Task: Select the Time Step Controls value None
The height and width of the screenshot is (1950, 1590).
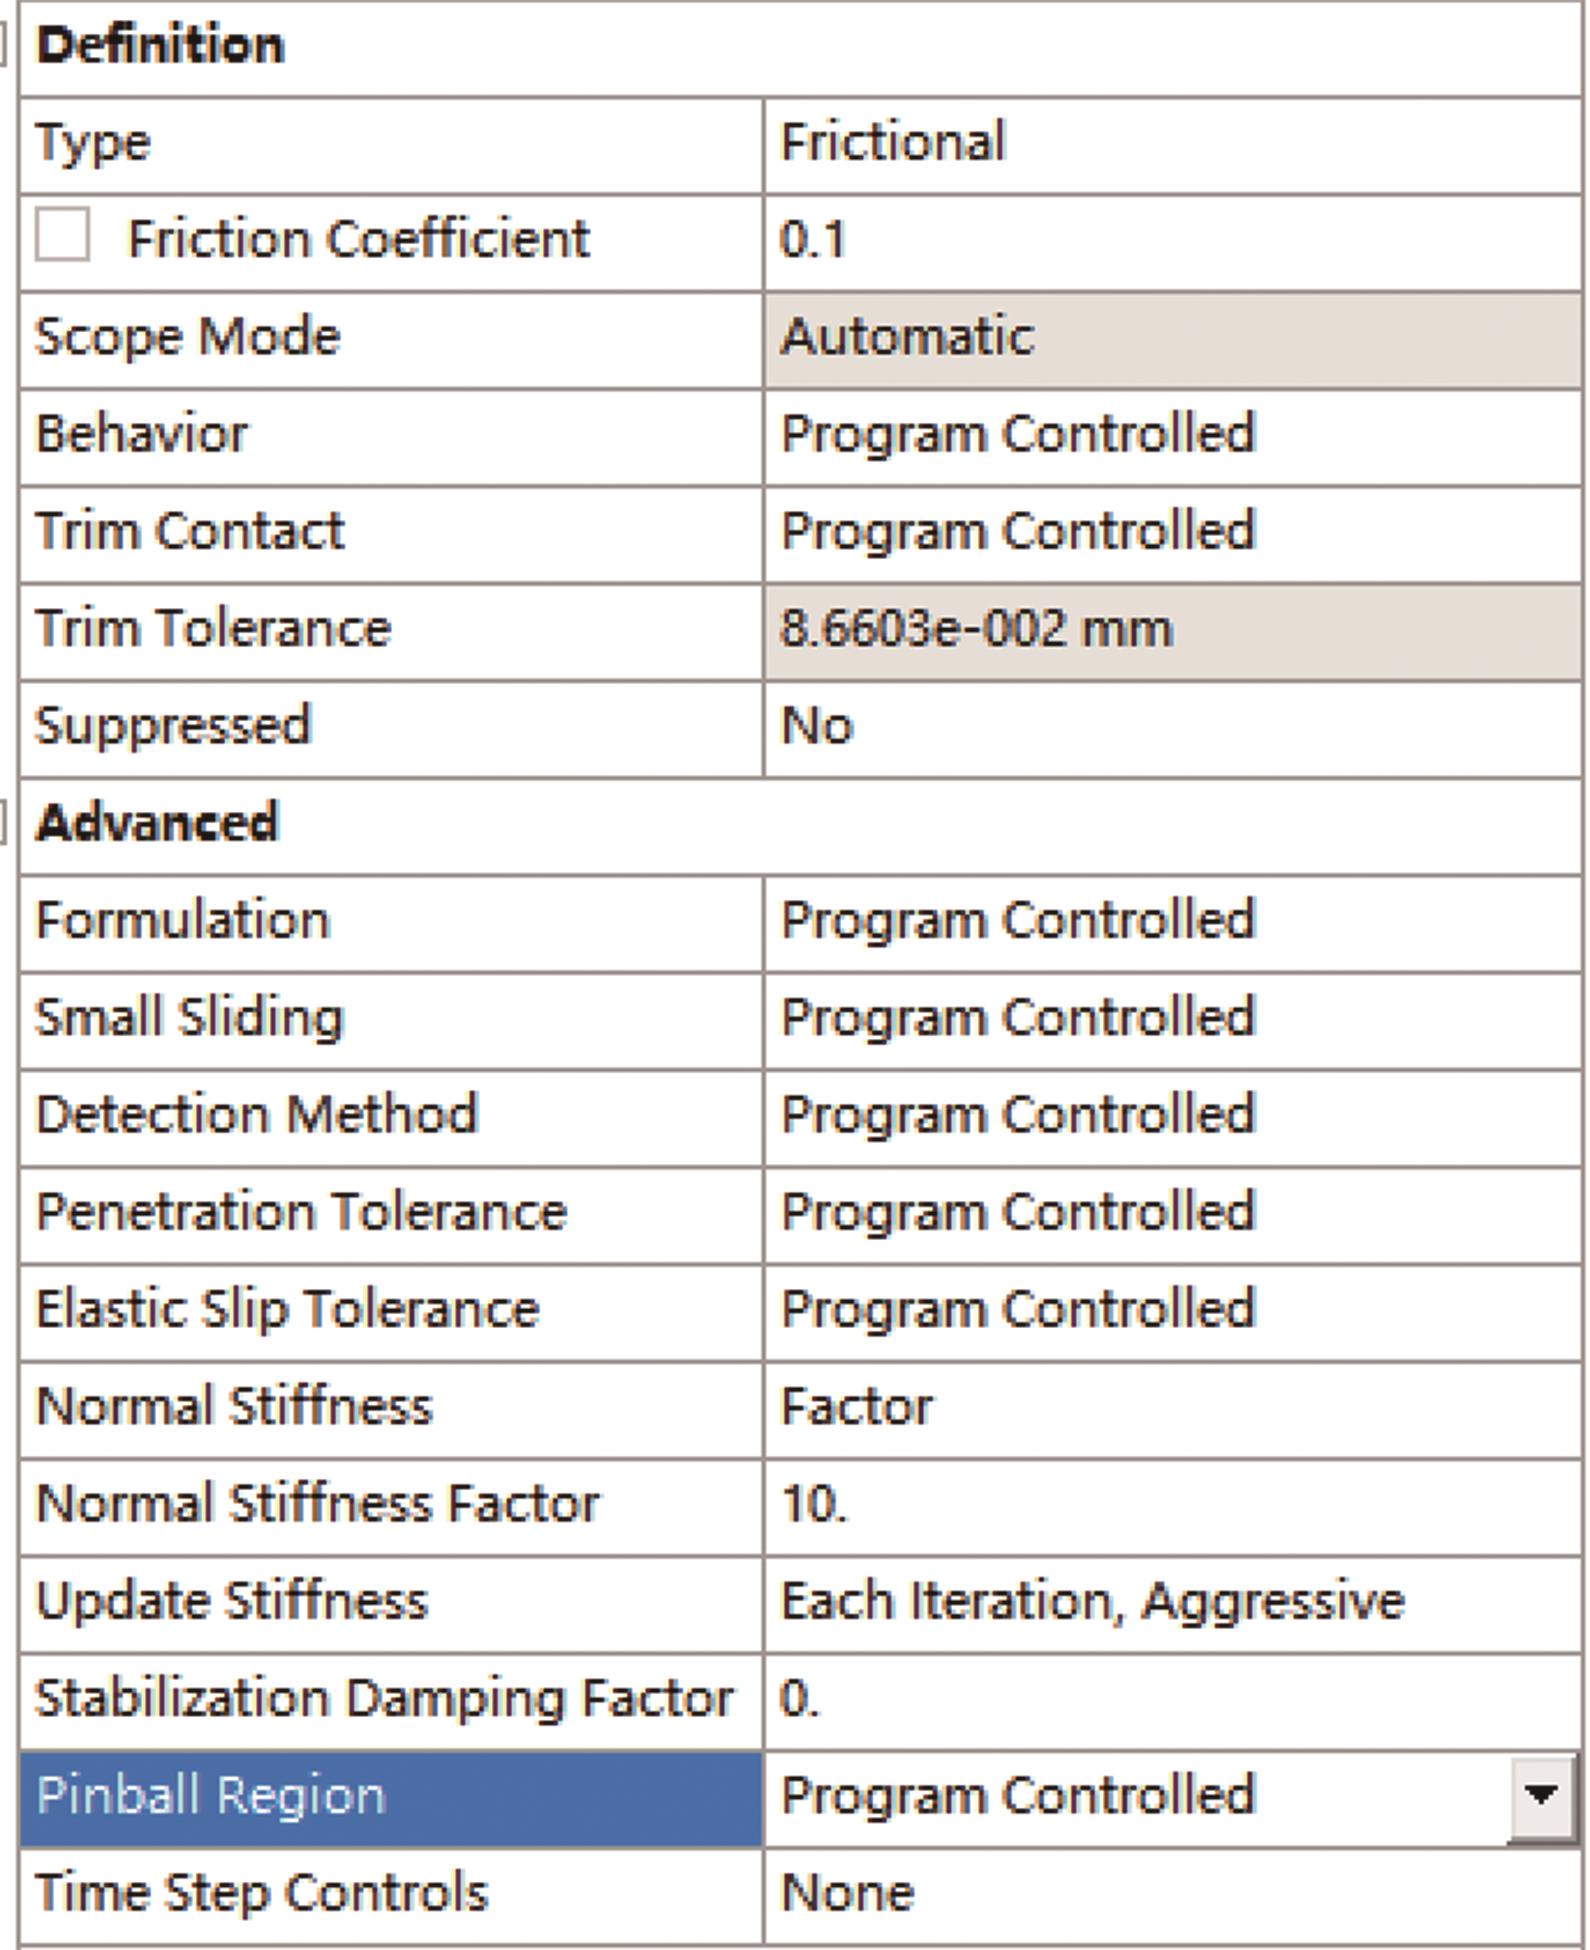Action: coord(1170,1892)
